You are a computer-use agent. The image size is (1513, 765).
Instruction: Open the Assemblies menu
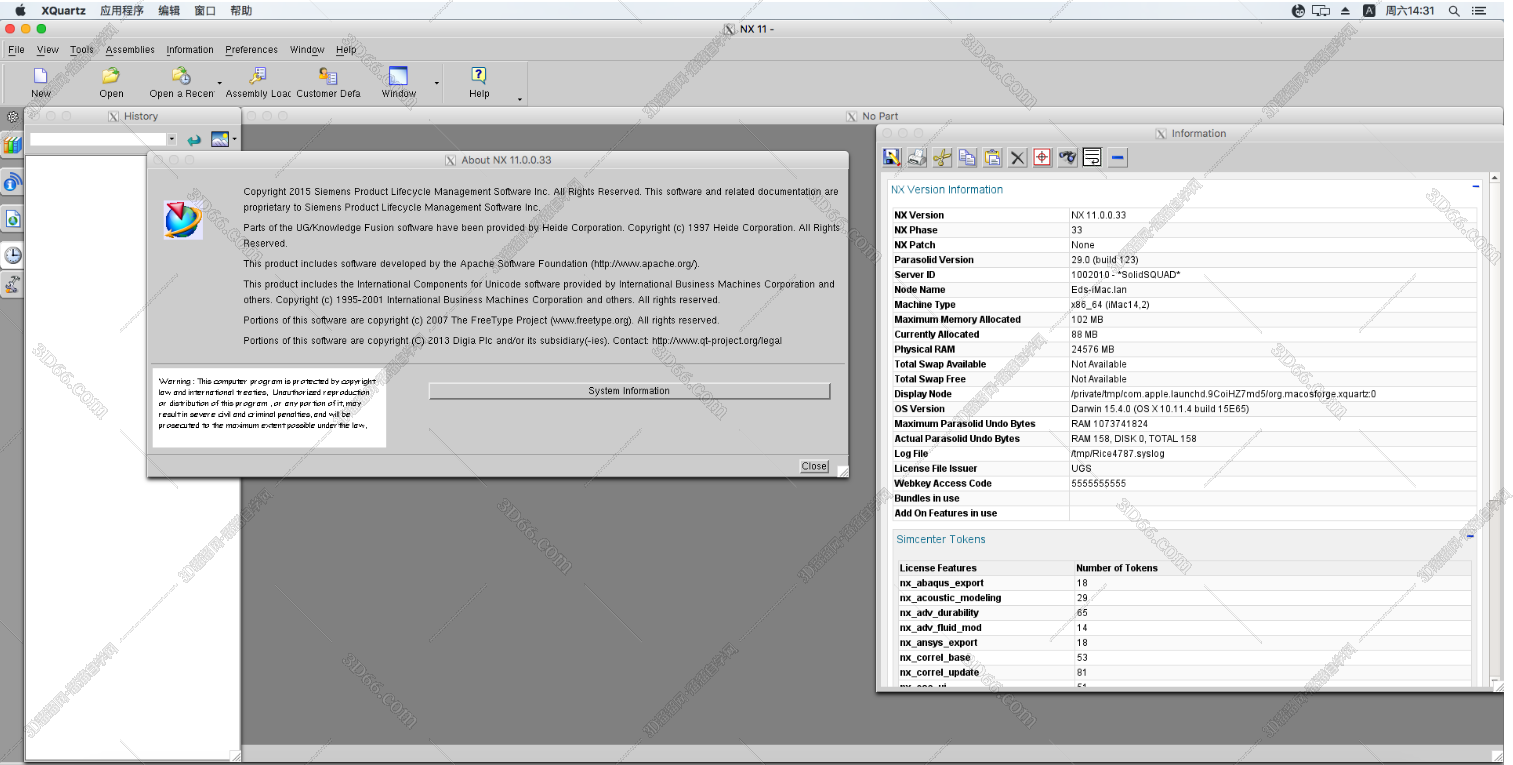tap(130, 49)
